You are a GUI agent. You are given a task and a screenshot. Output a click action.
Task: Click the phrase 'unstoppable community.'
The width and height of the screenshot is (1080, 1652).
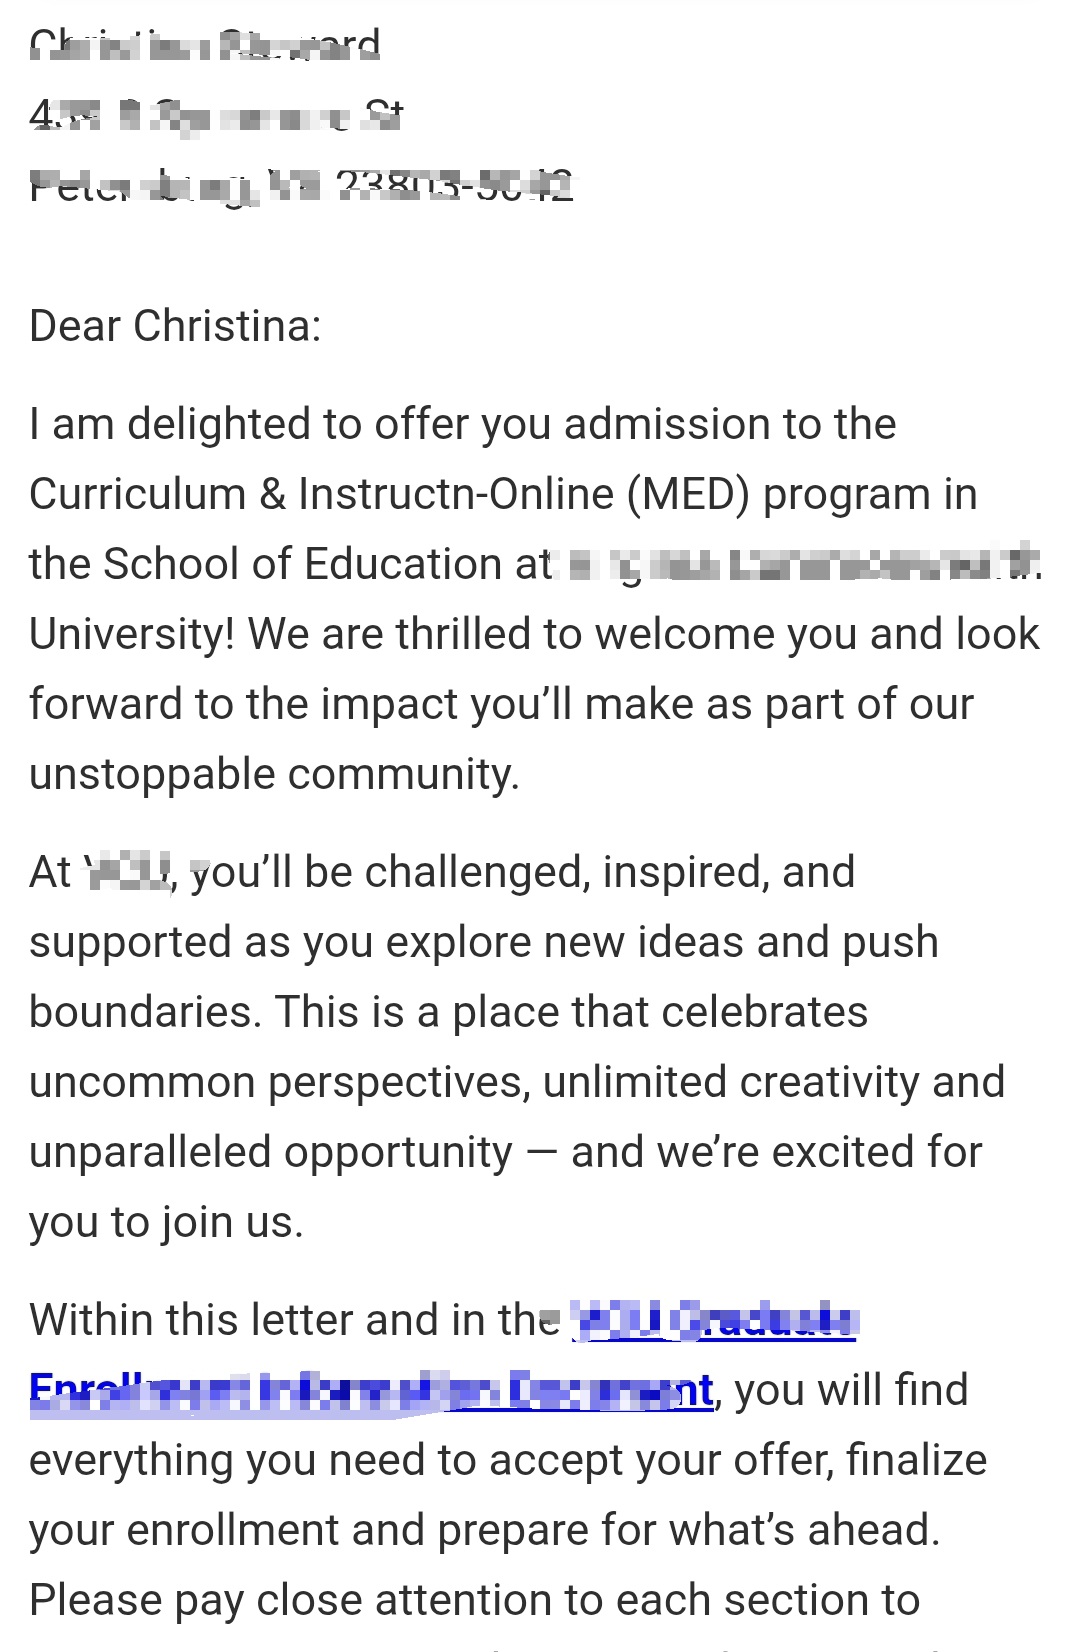pos(275,775)
